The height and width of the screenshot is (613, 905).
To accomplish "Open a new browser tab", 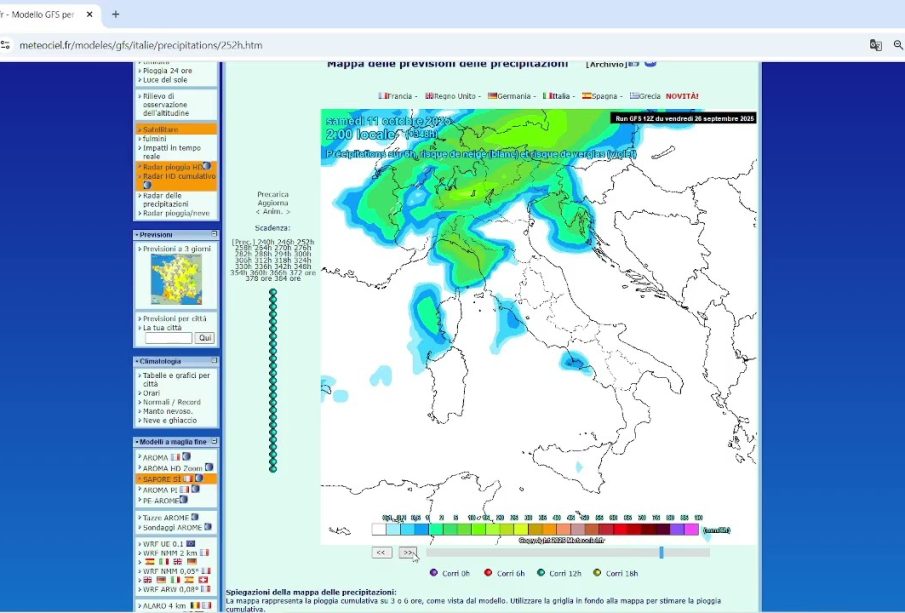I will coord(115,14).
